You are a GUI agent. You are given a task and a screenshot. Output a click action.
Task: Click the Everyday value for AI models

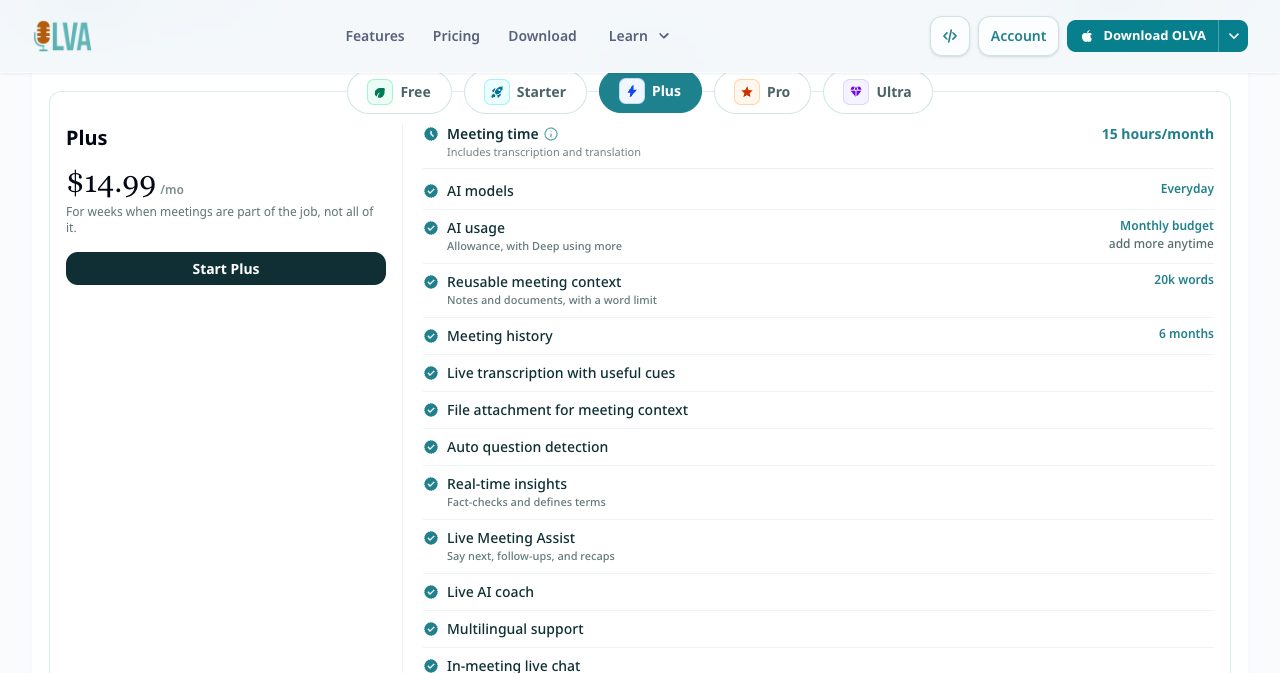1187,189
